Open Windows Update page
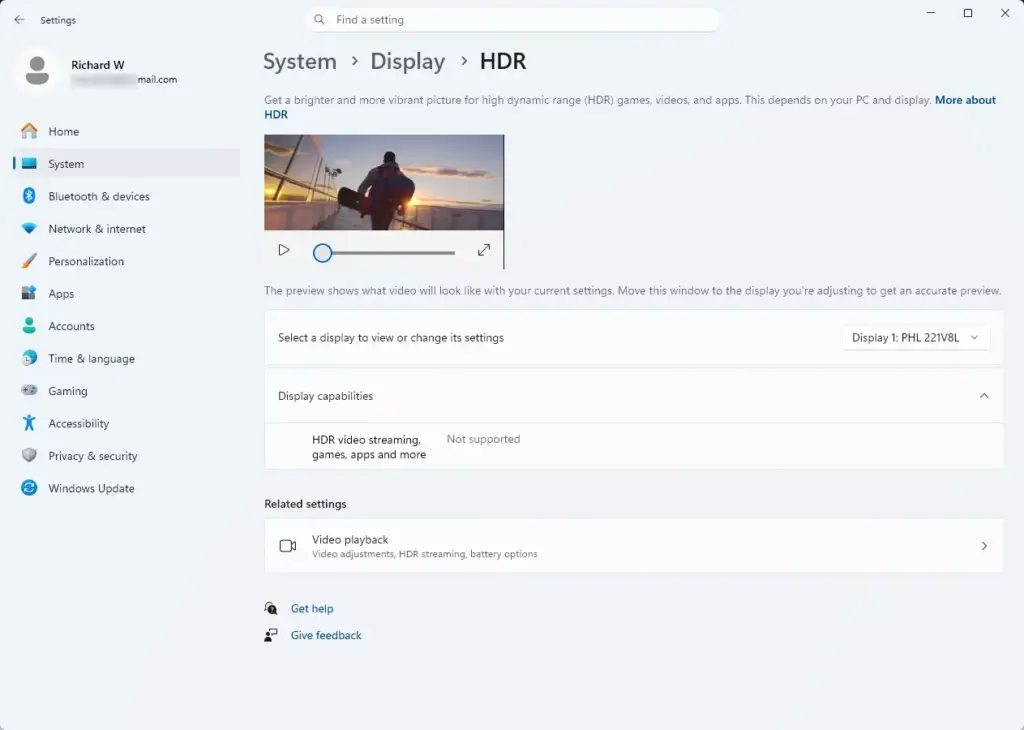This screenshot has width=1024, height=730. coord(126,488)
